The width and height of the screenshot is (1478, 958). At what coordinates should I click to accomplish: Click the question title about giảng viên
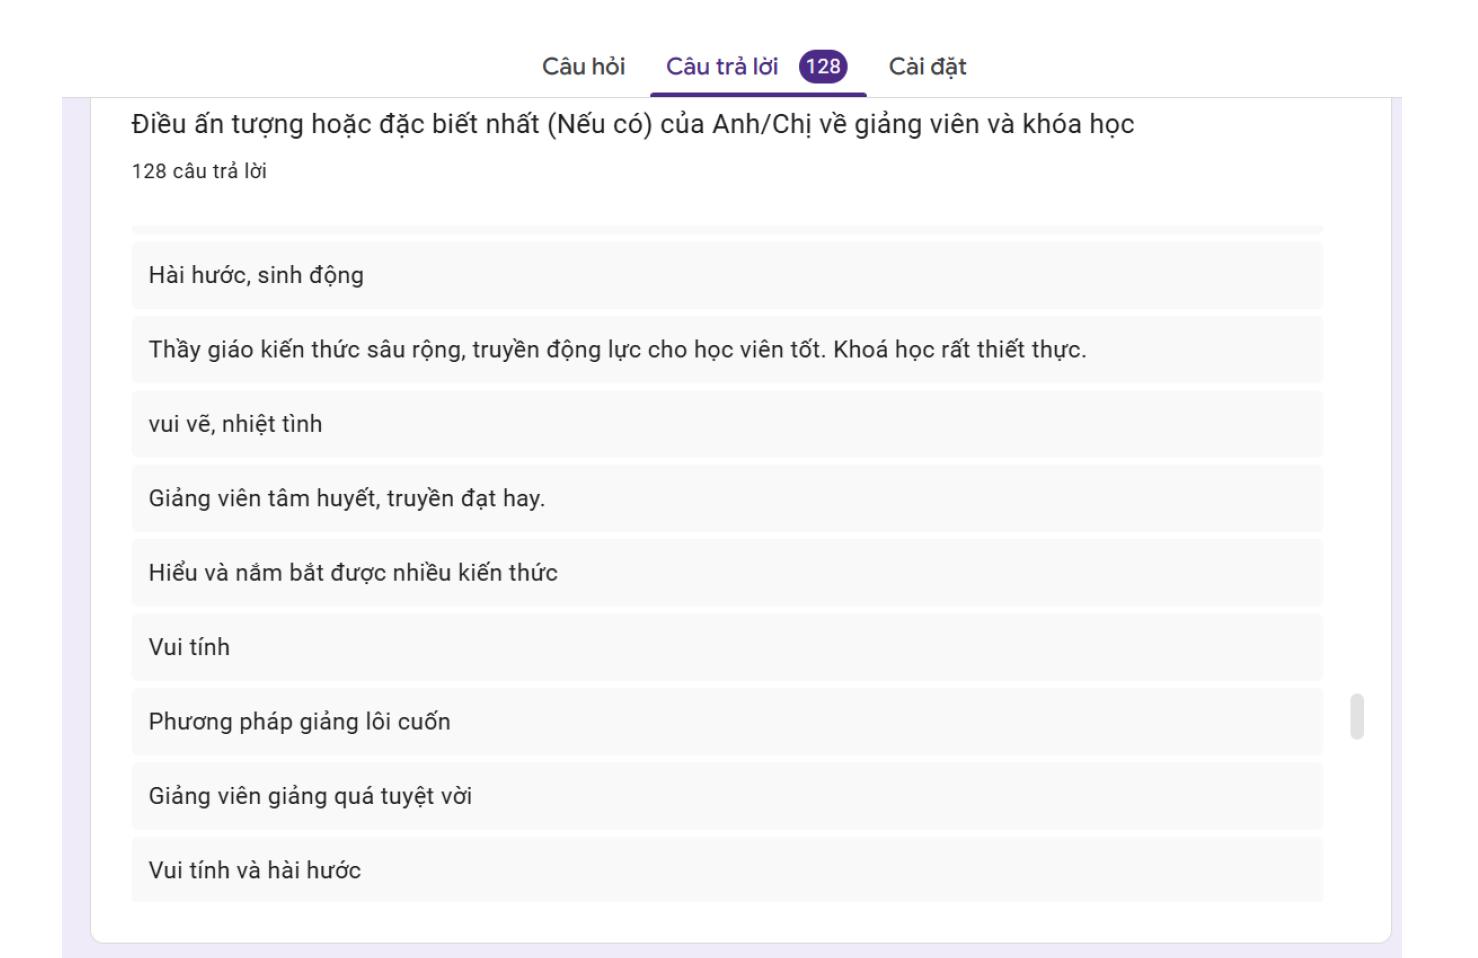632,125
